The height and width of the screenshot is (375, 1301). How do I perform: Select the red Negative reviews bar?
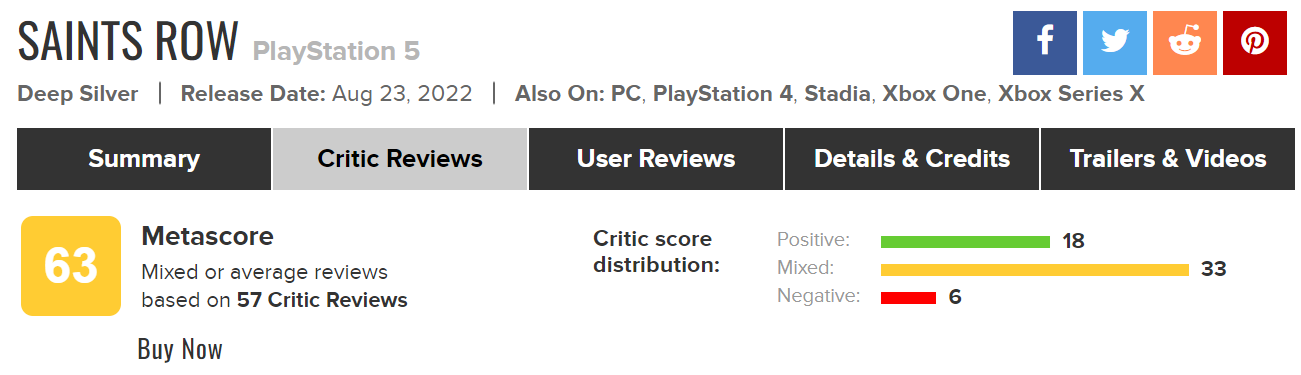click(x=908, y=298)
